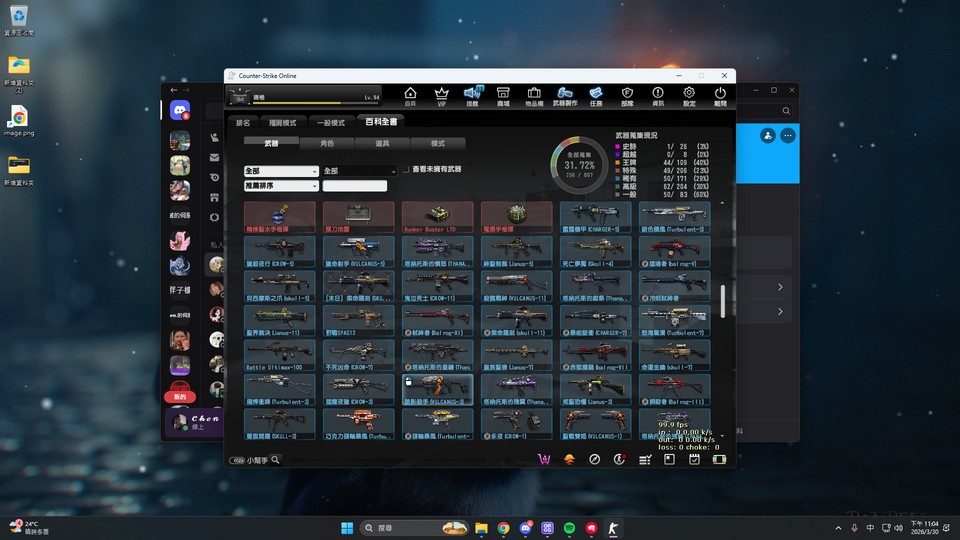Switch to the 排名 tab
Viewport: 960px width, 540px height.
click(243, 123)
